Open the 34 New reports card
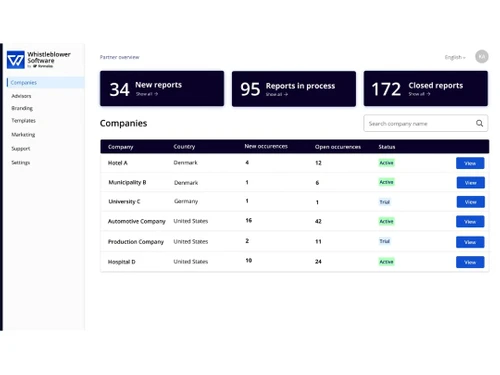 [x=162, y=89]
